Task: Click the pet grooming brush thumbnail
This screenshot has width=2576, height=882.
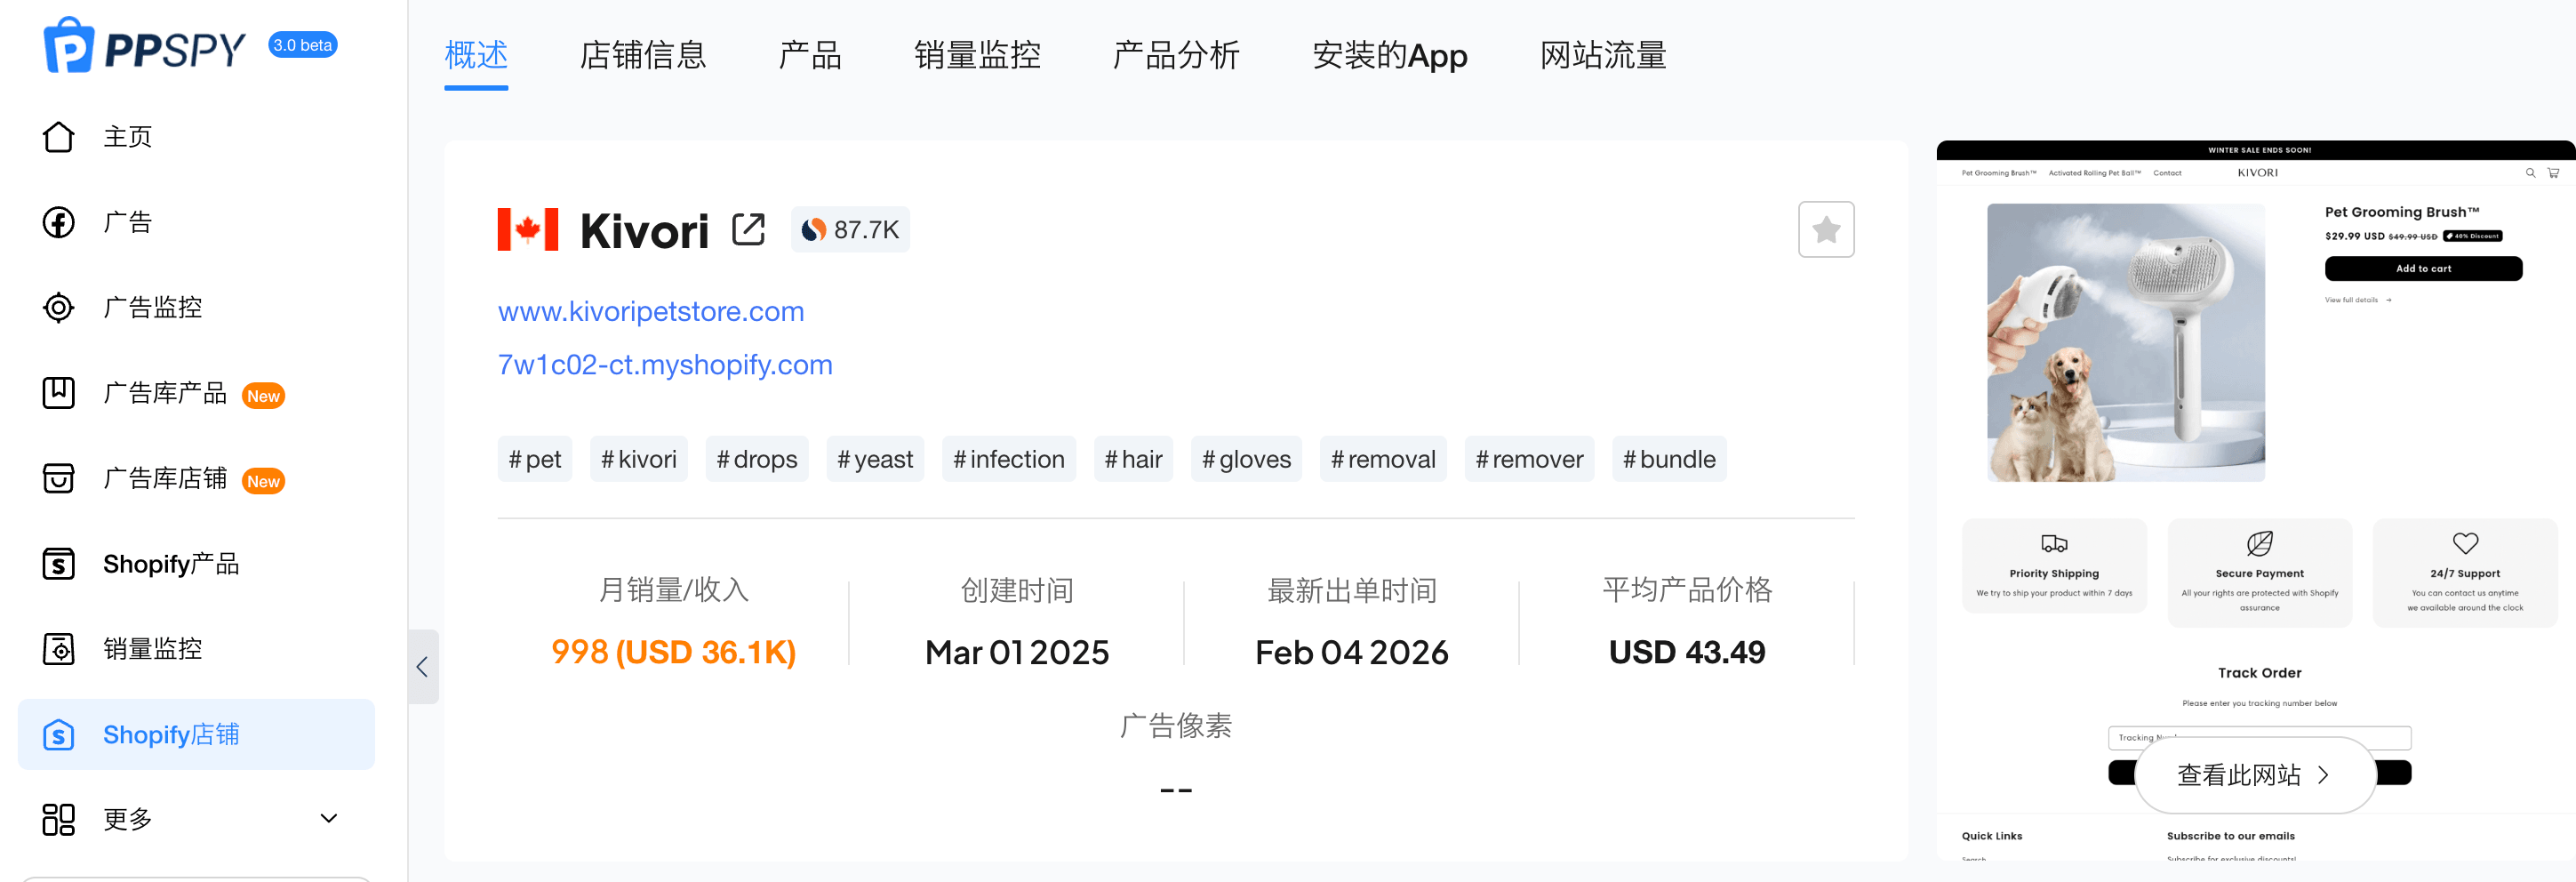Action: [x=2125, y=343]
